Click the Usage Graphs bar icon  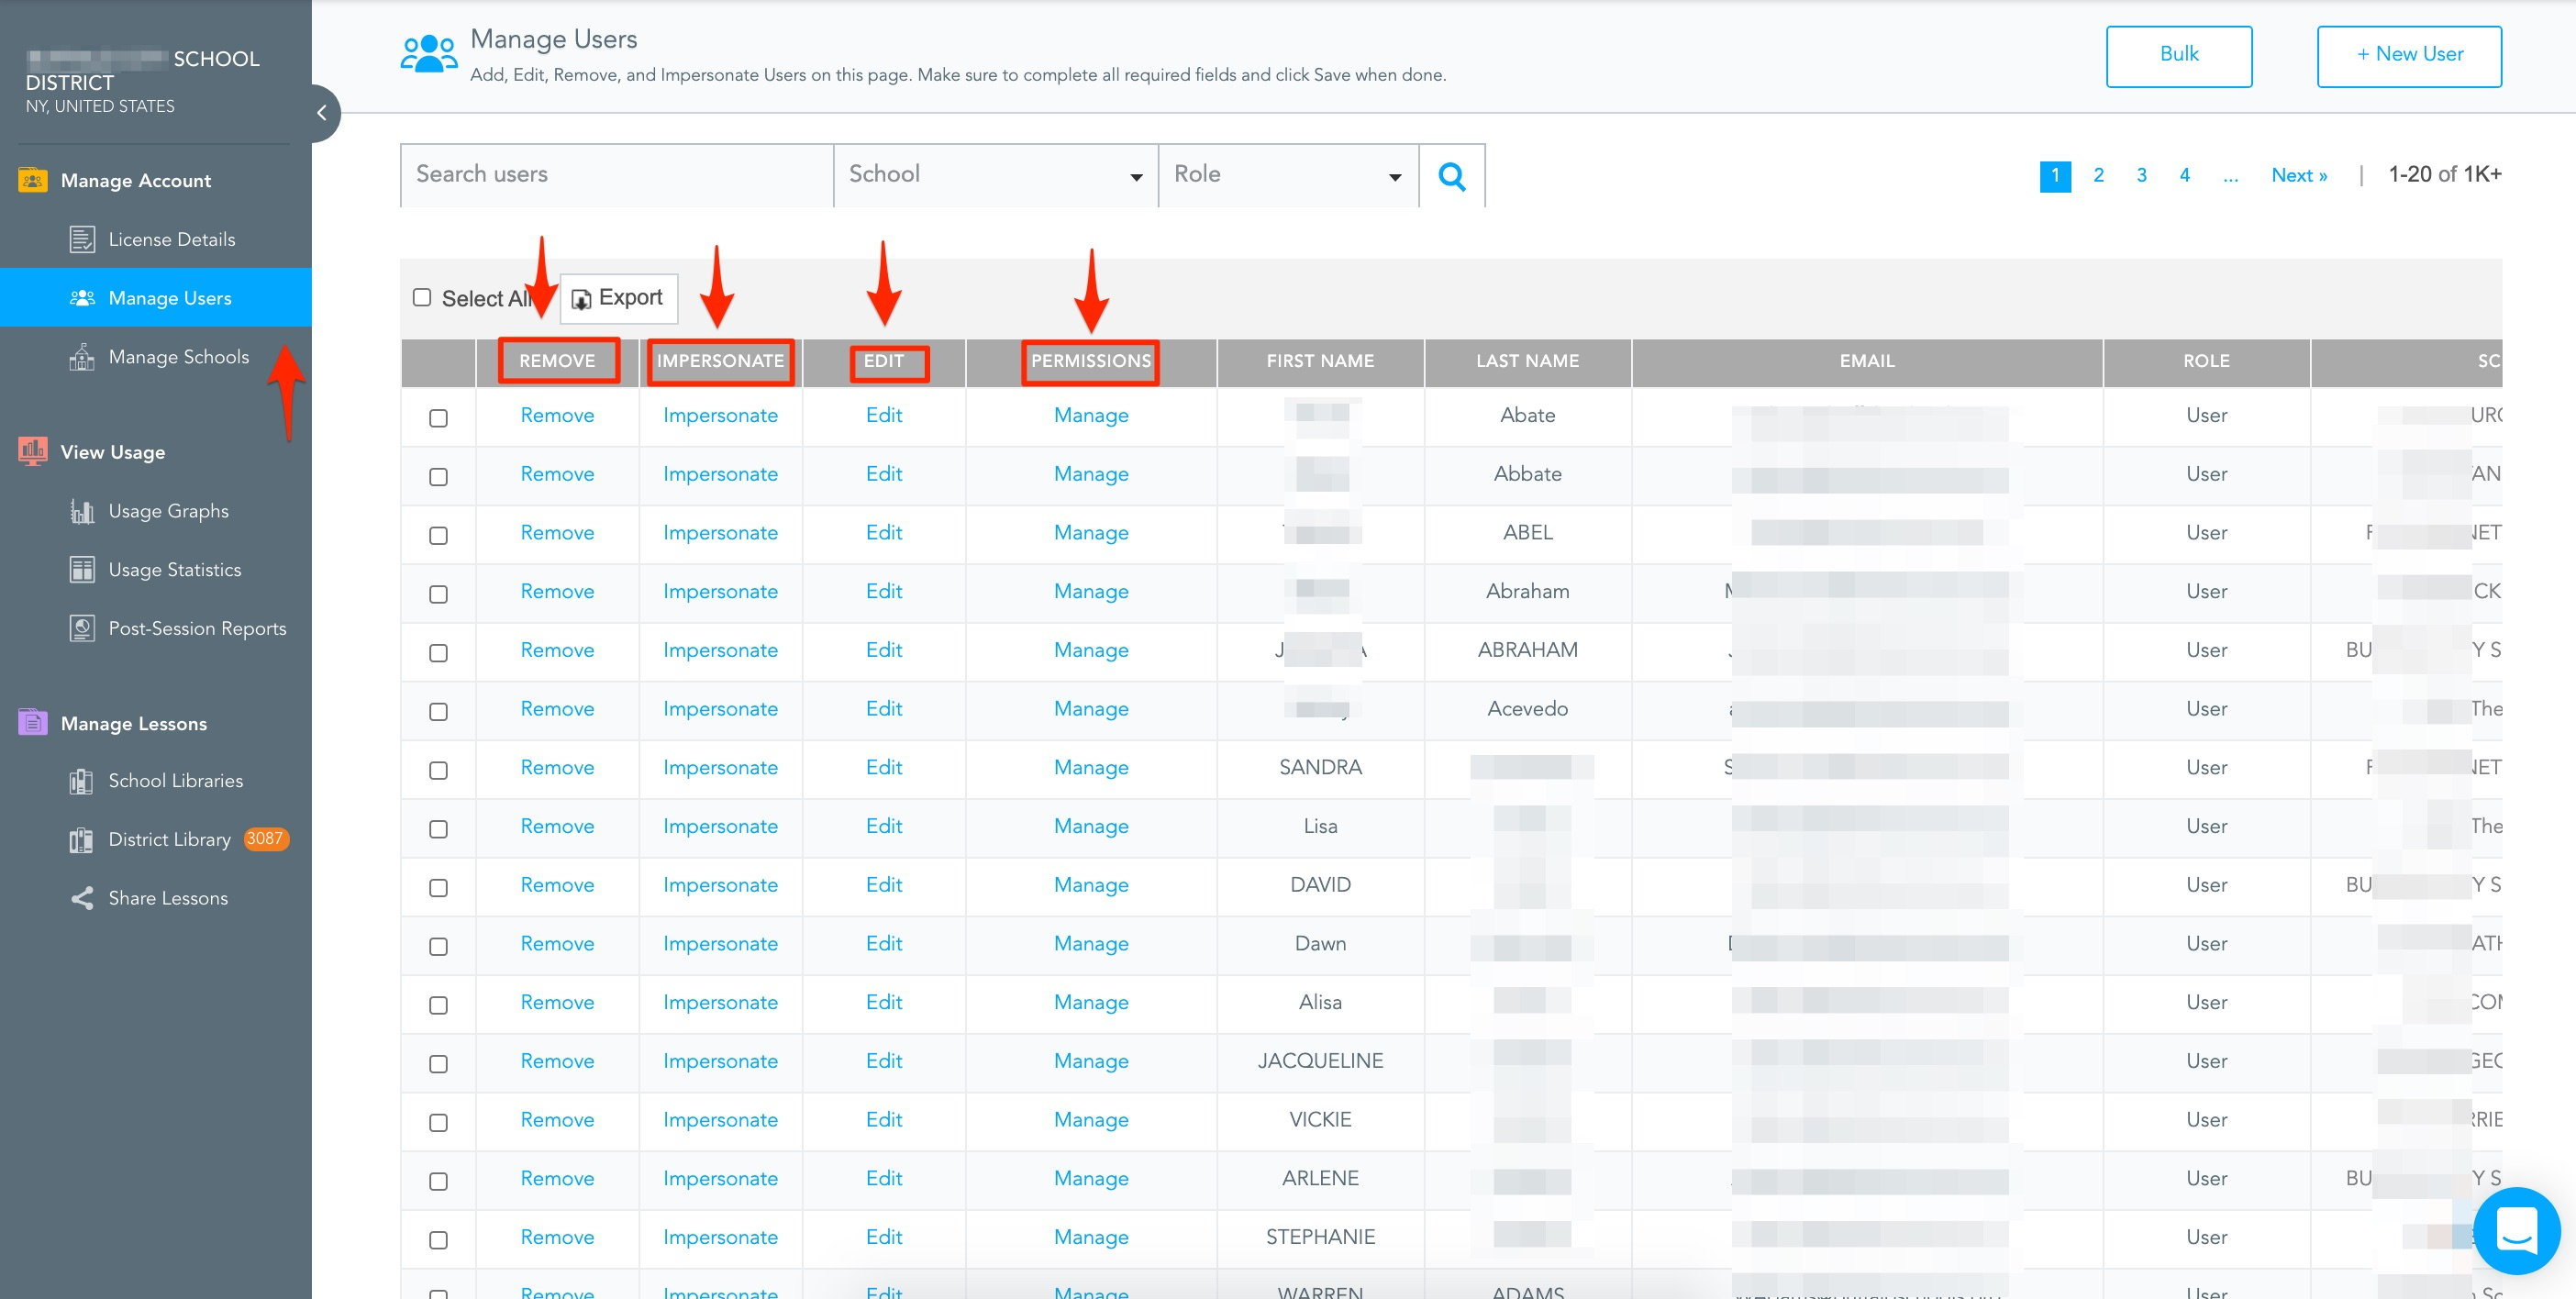[82, 511]
